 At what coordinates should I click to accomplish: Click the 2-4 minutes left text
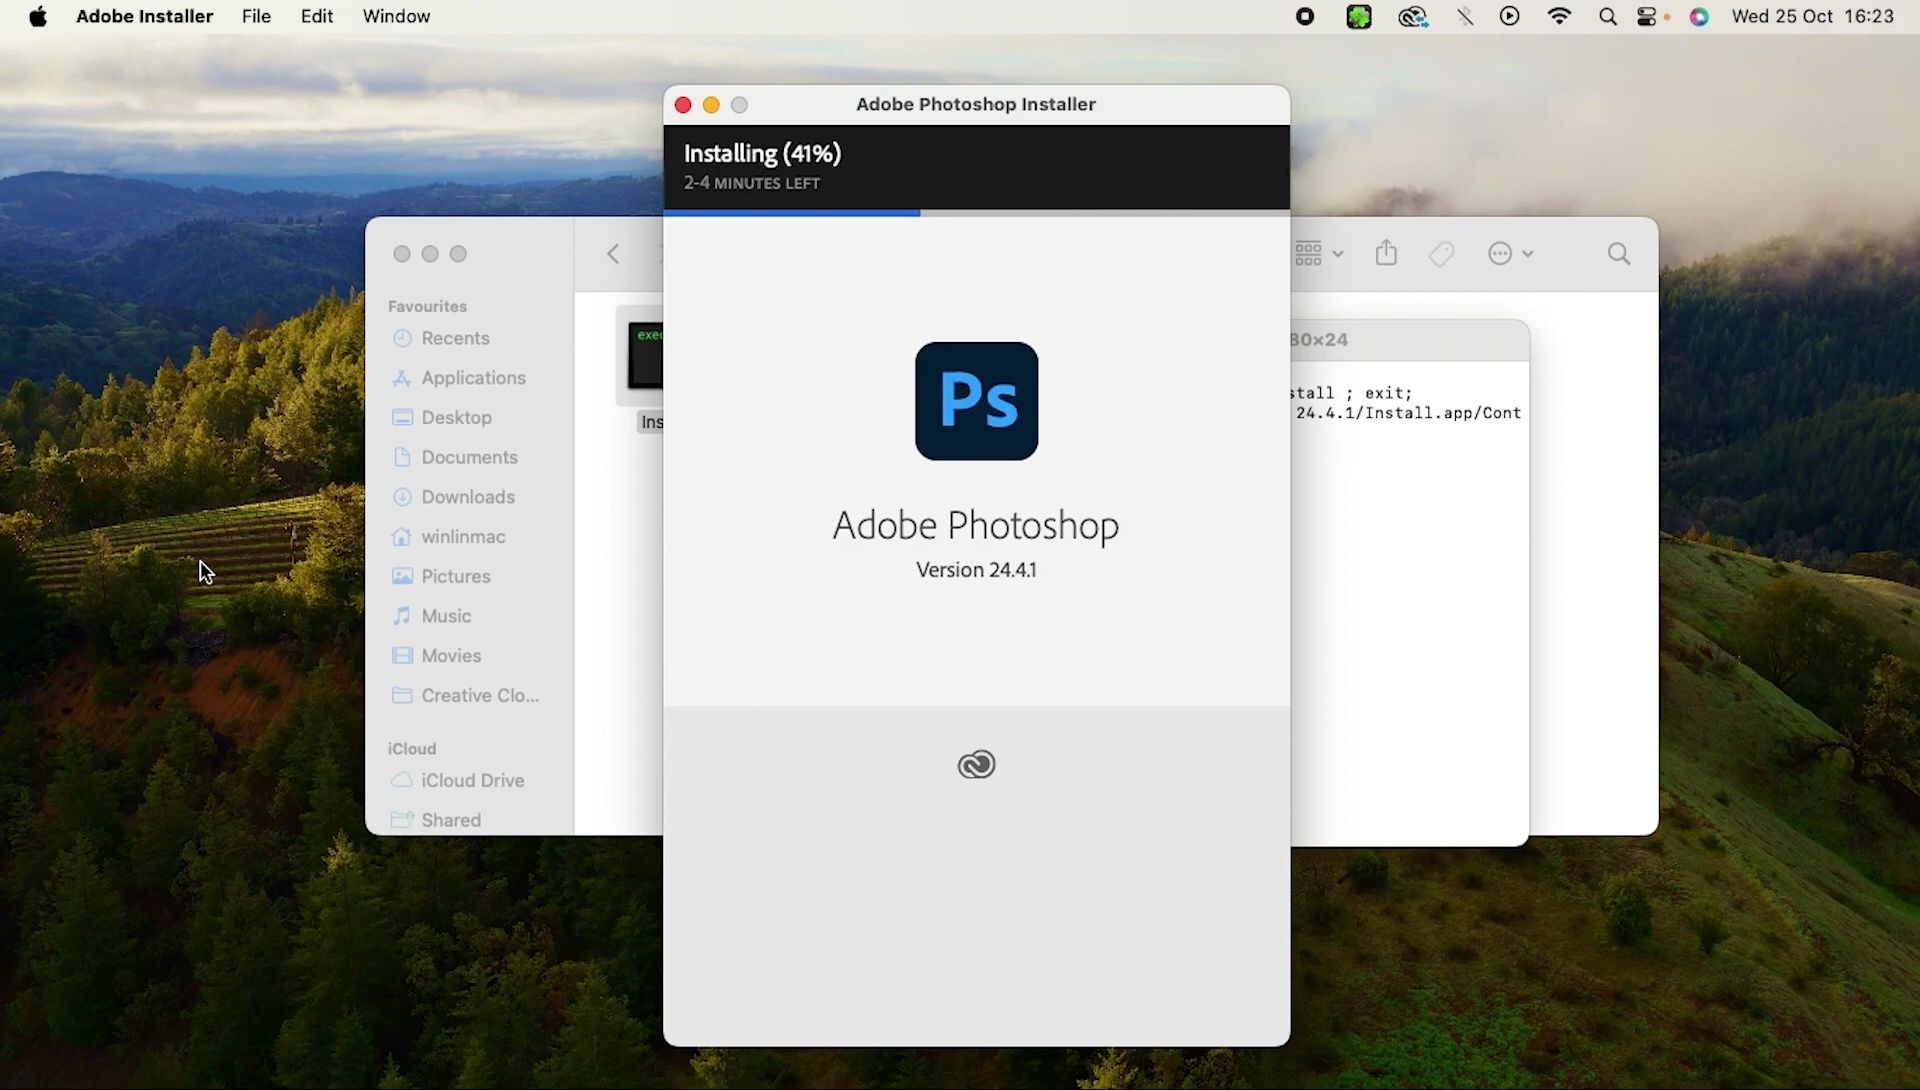click(752, 183)
